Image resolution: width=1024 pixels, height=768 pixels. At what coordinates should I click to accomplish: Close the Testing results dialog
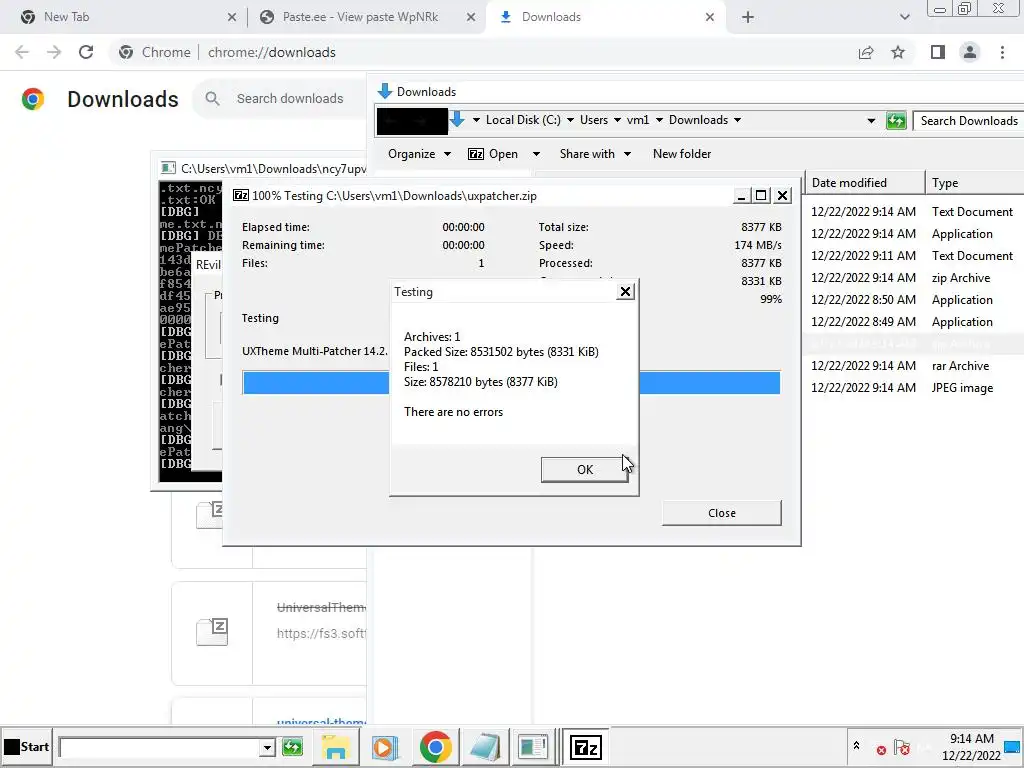point(625,292)
